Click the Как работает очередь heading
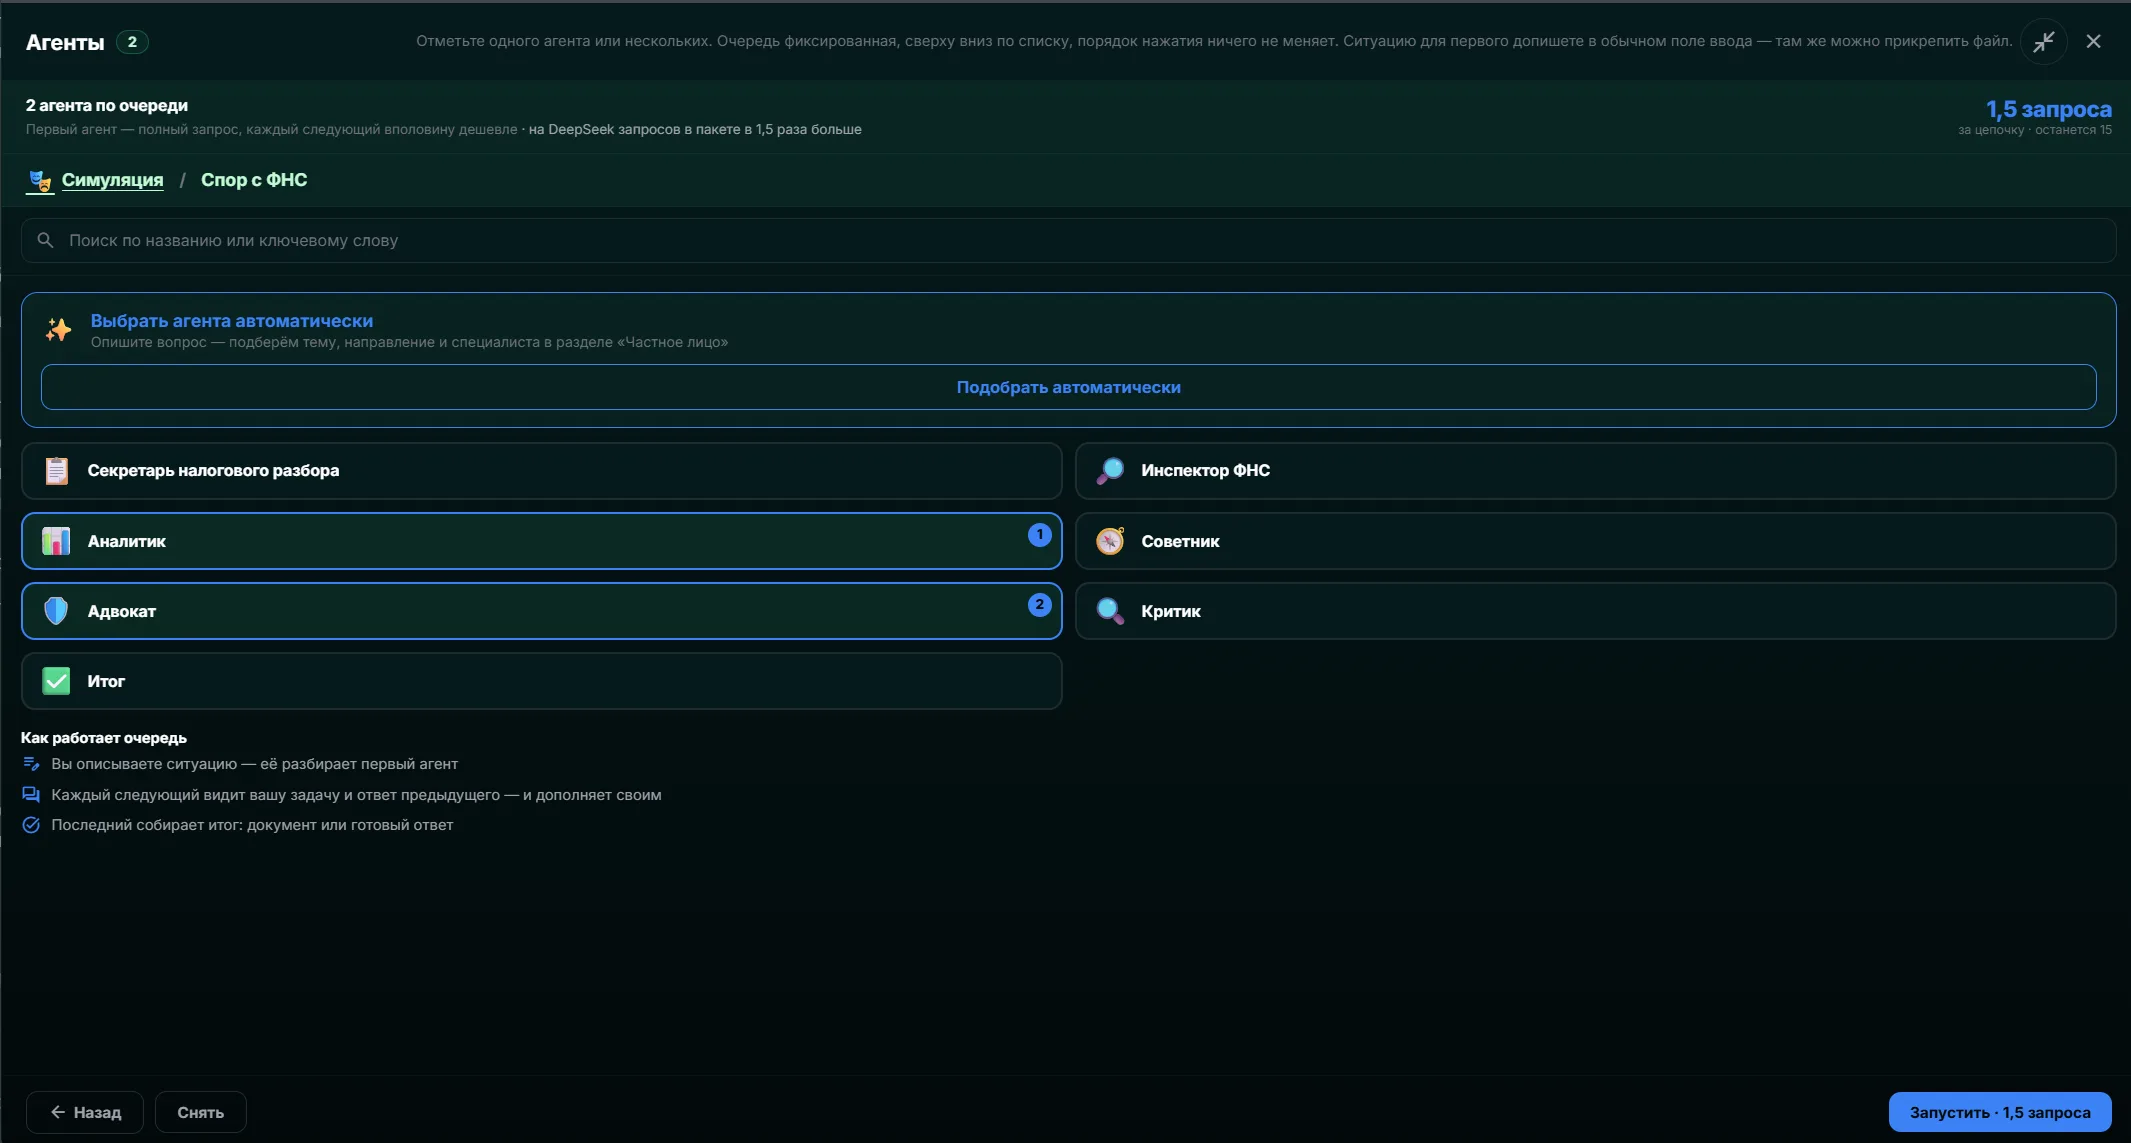Viewport: 2131px width, 1143px height. point(104,738)
